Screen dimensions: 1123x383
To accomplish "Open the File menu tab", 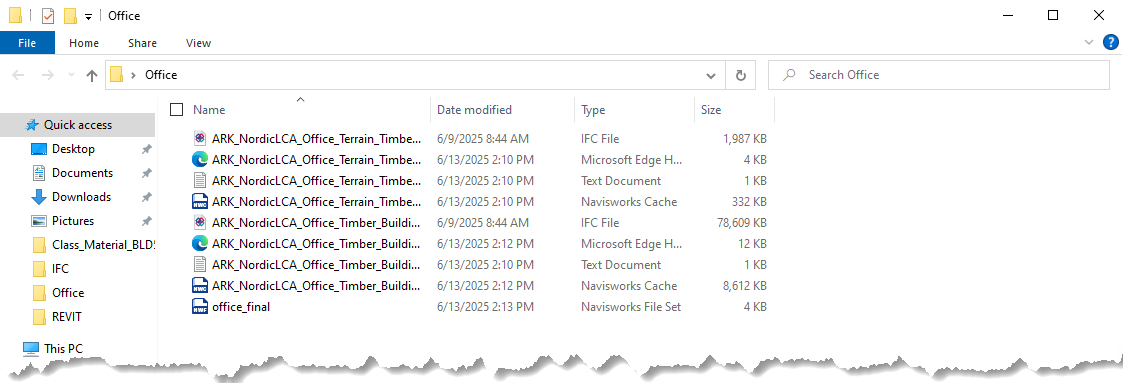I will click(x=27, y=43).
